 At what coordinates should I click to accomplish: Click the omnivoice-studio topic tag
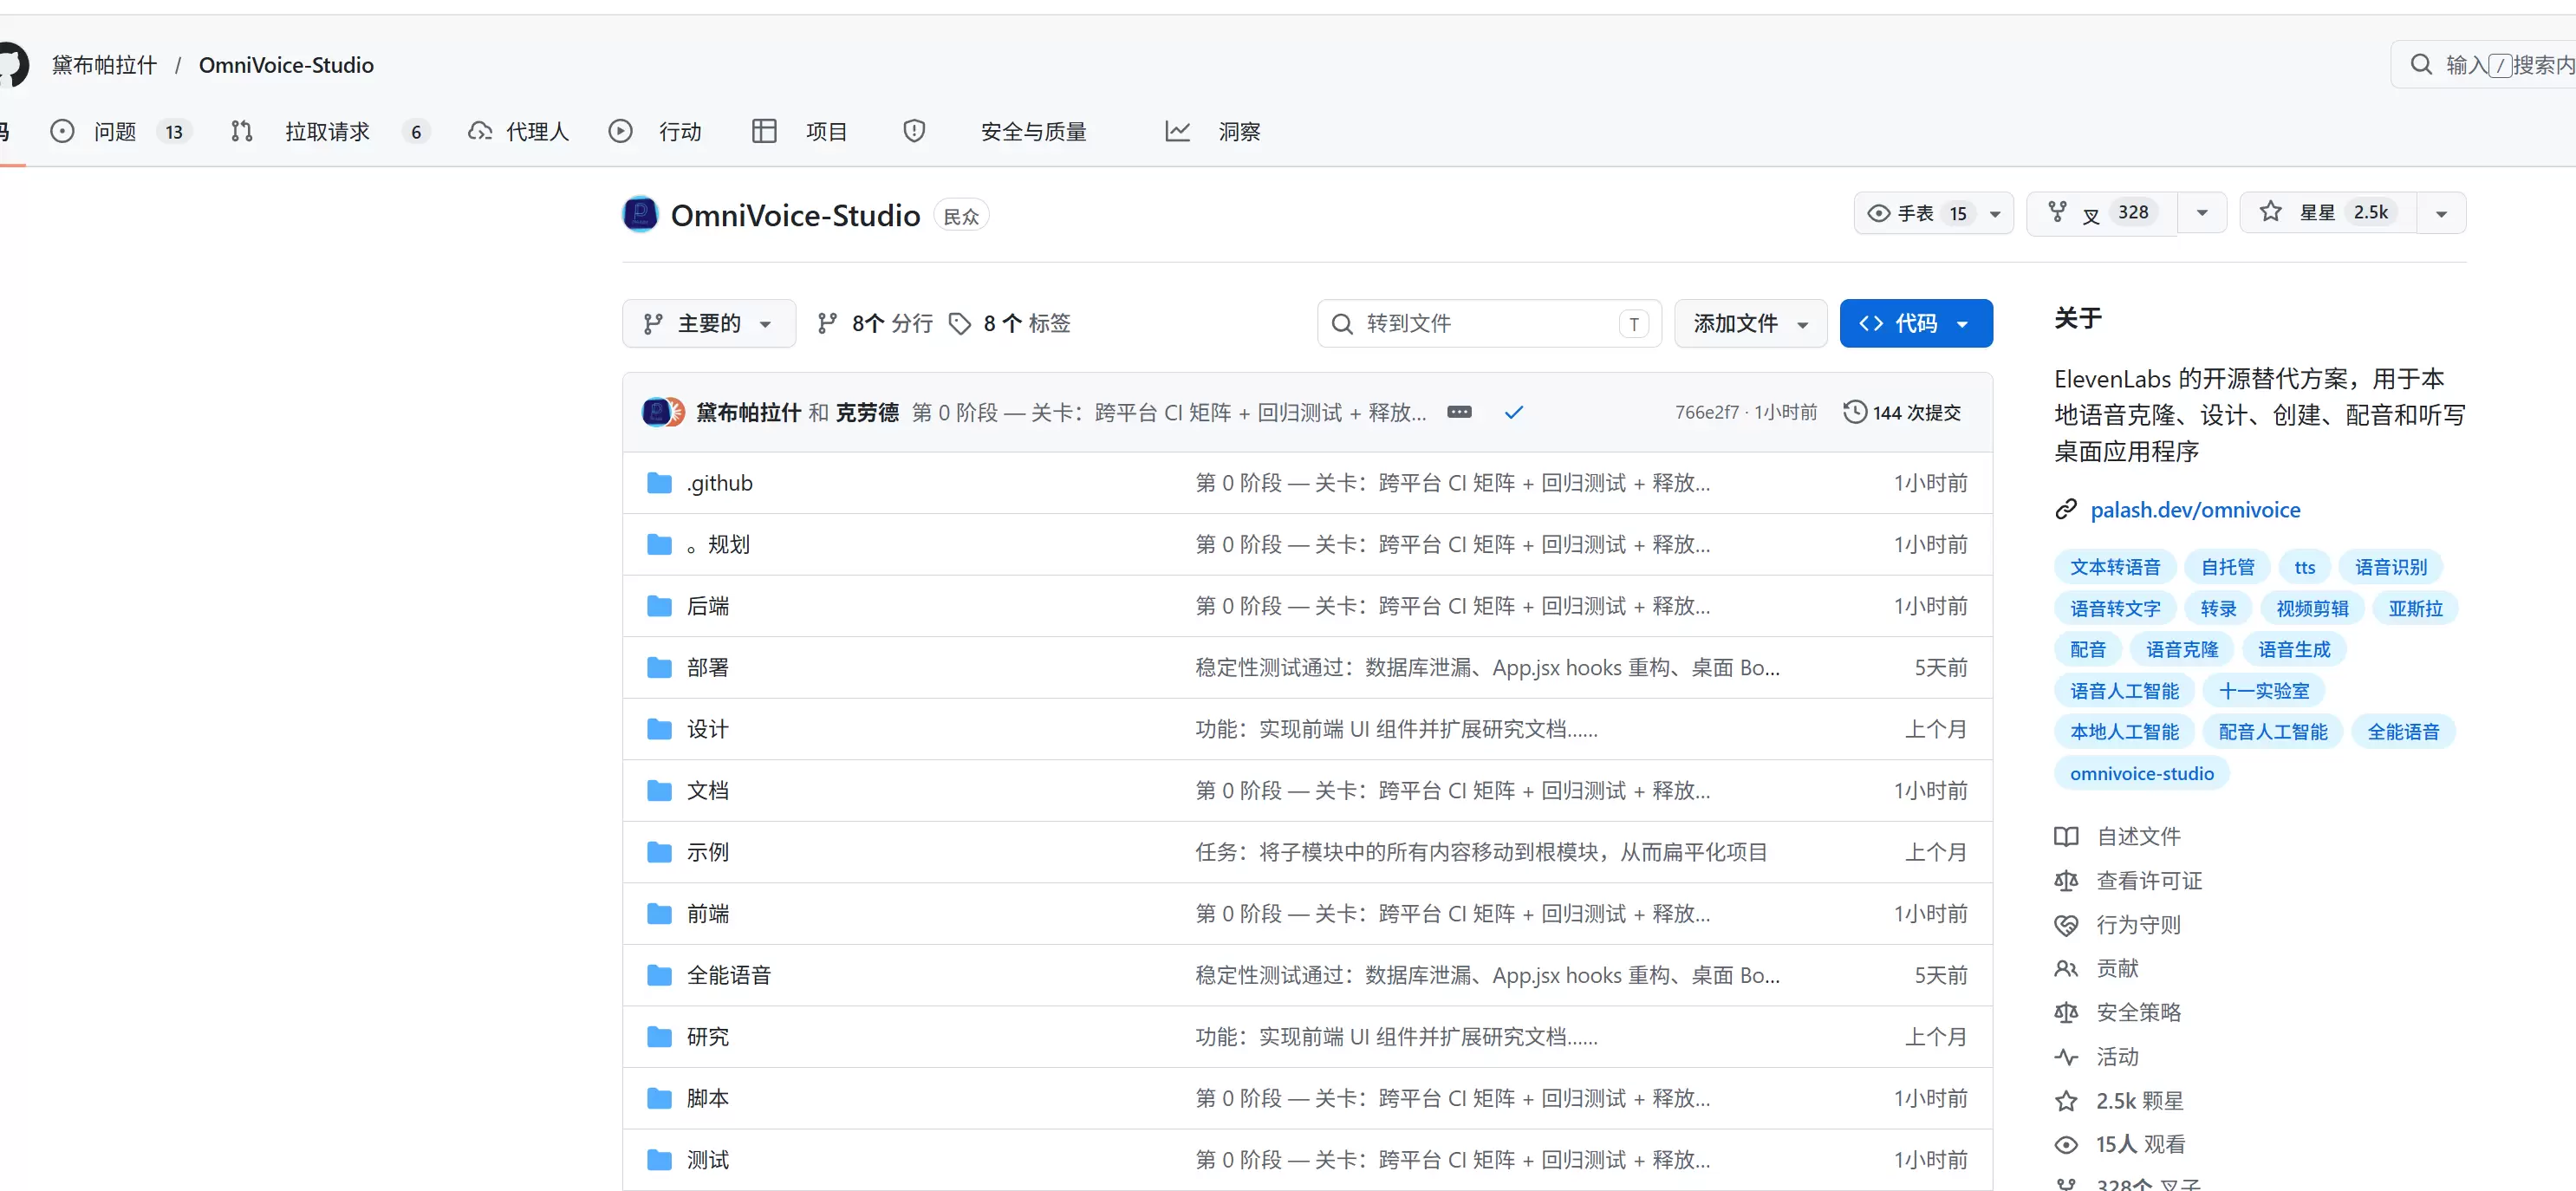[2141, 773]
